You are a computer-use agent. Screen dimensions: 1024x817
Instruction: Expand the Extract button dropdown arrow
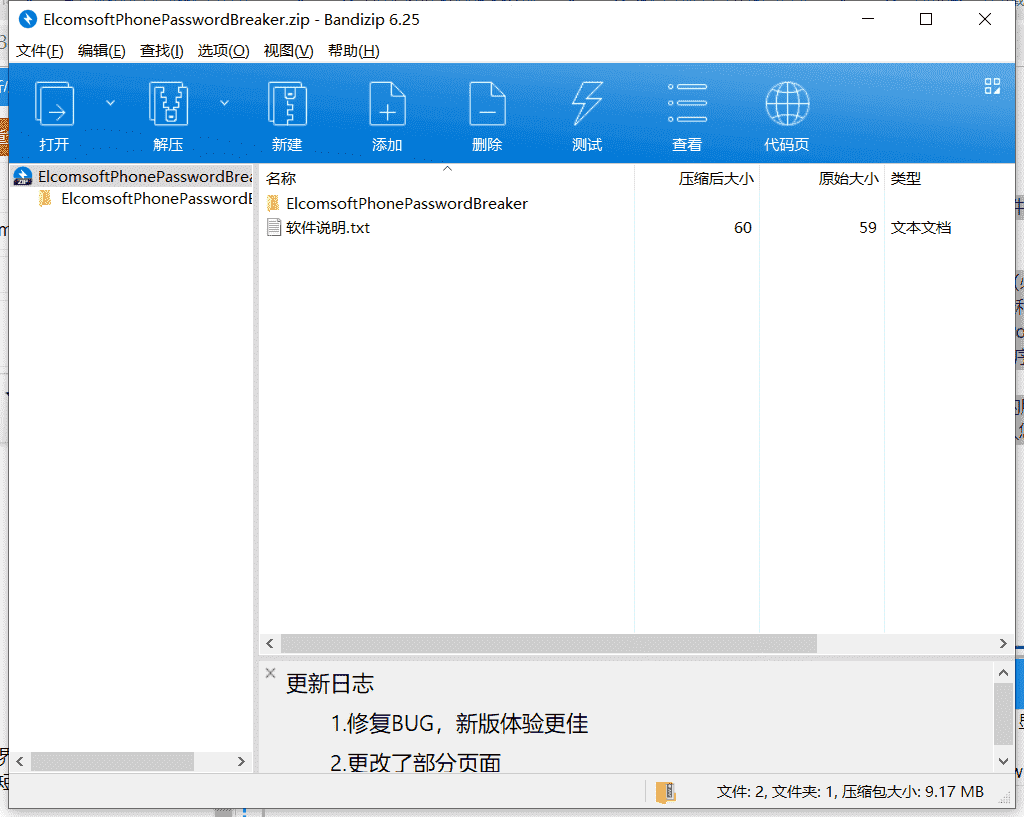225,103
